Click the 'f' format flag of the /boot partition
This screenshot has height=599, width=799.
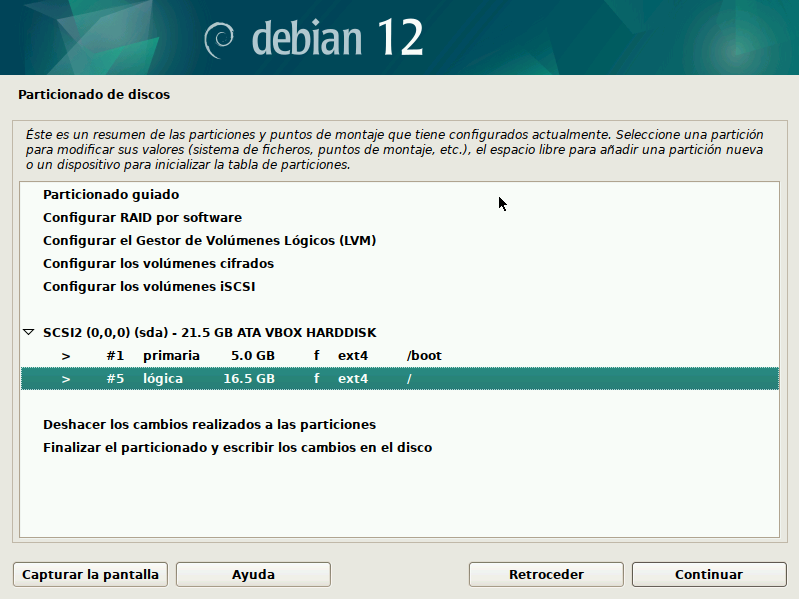click(x=316, y=356)
